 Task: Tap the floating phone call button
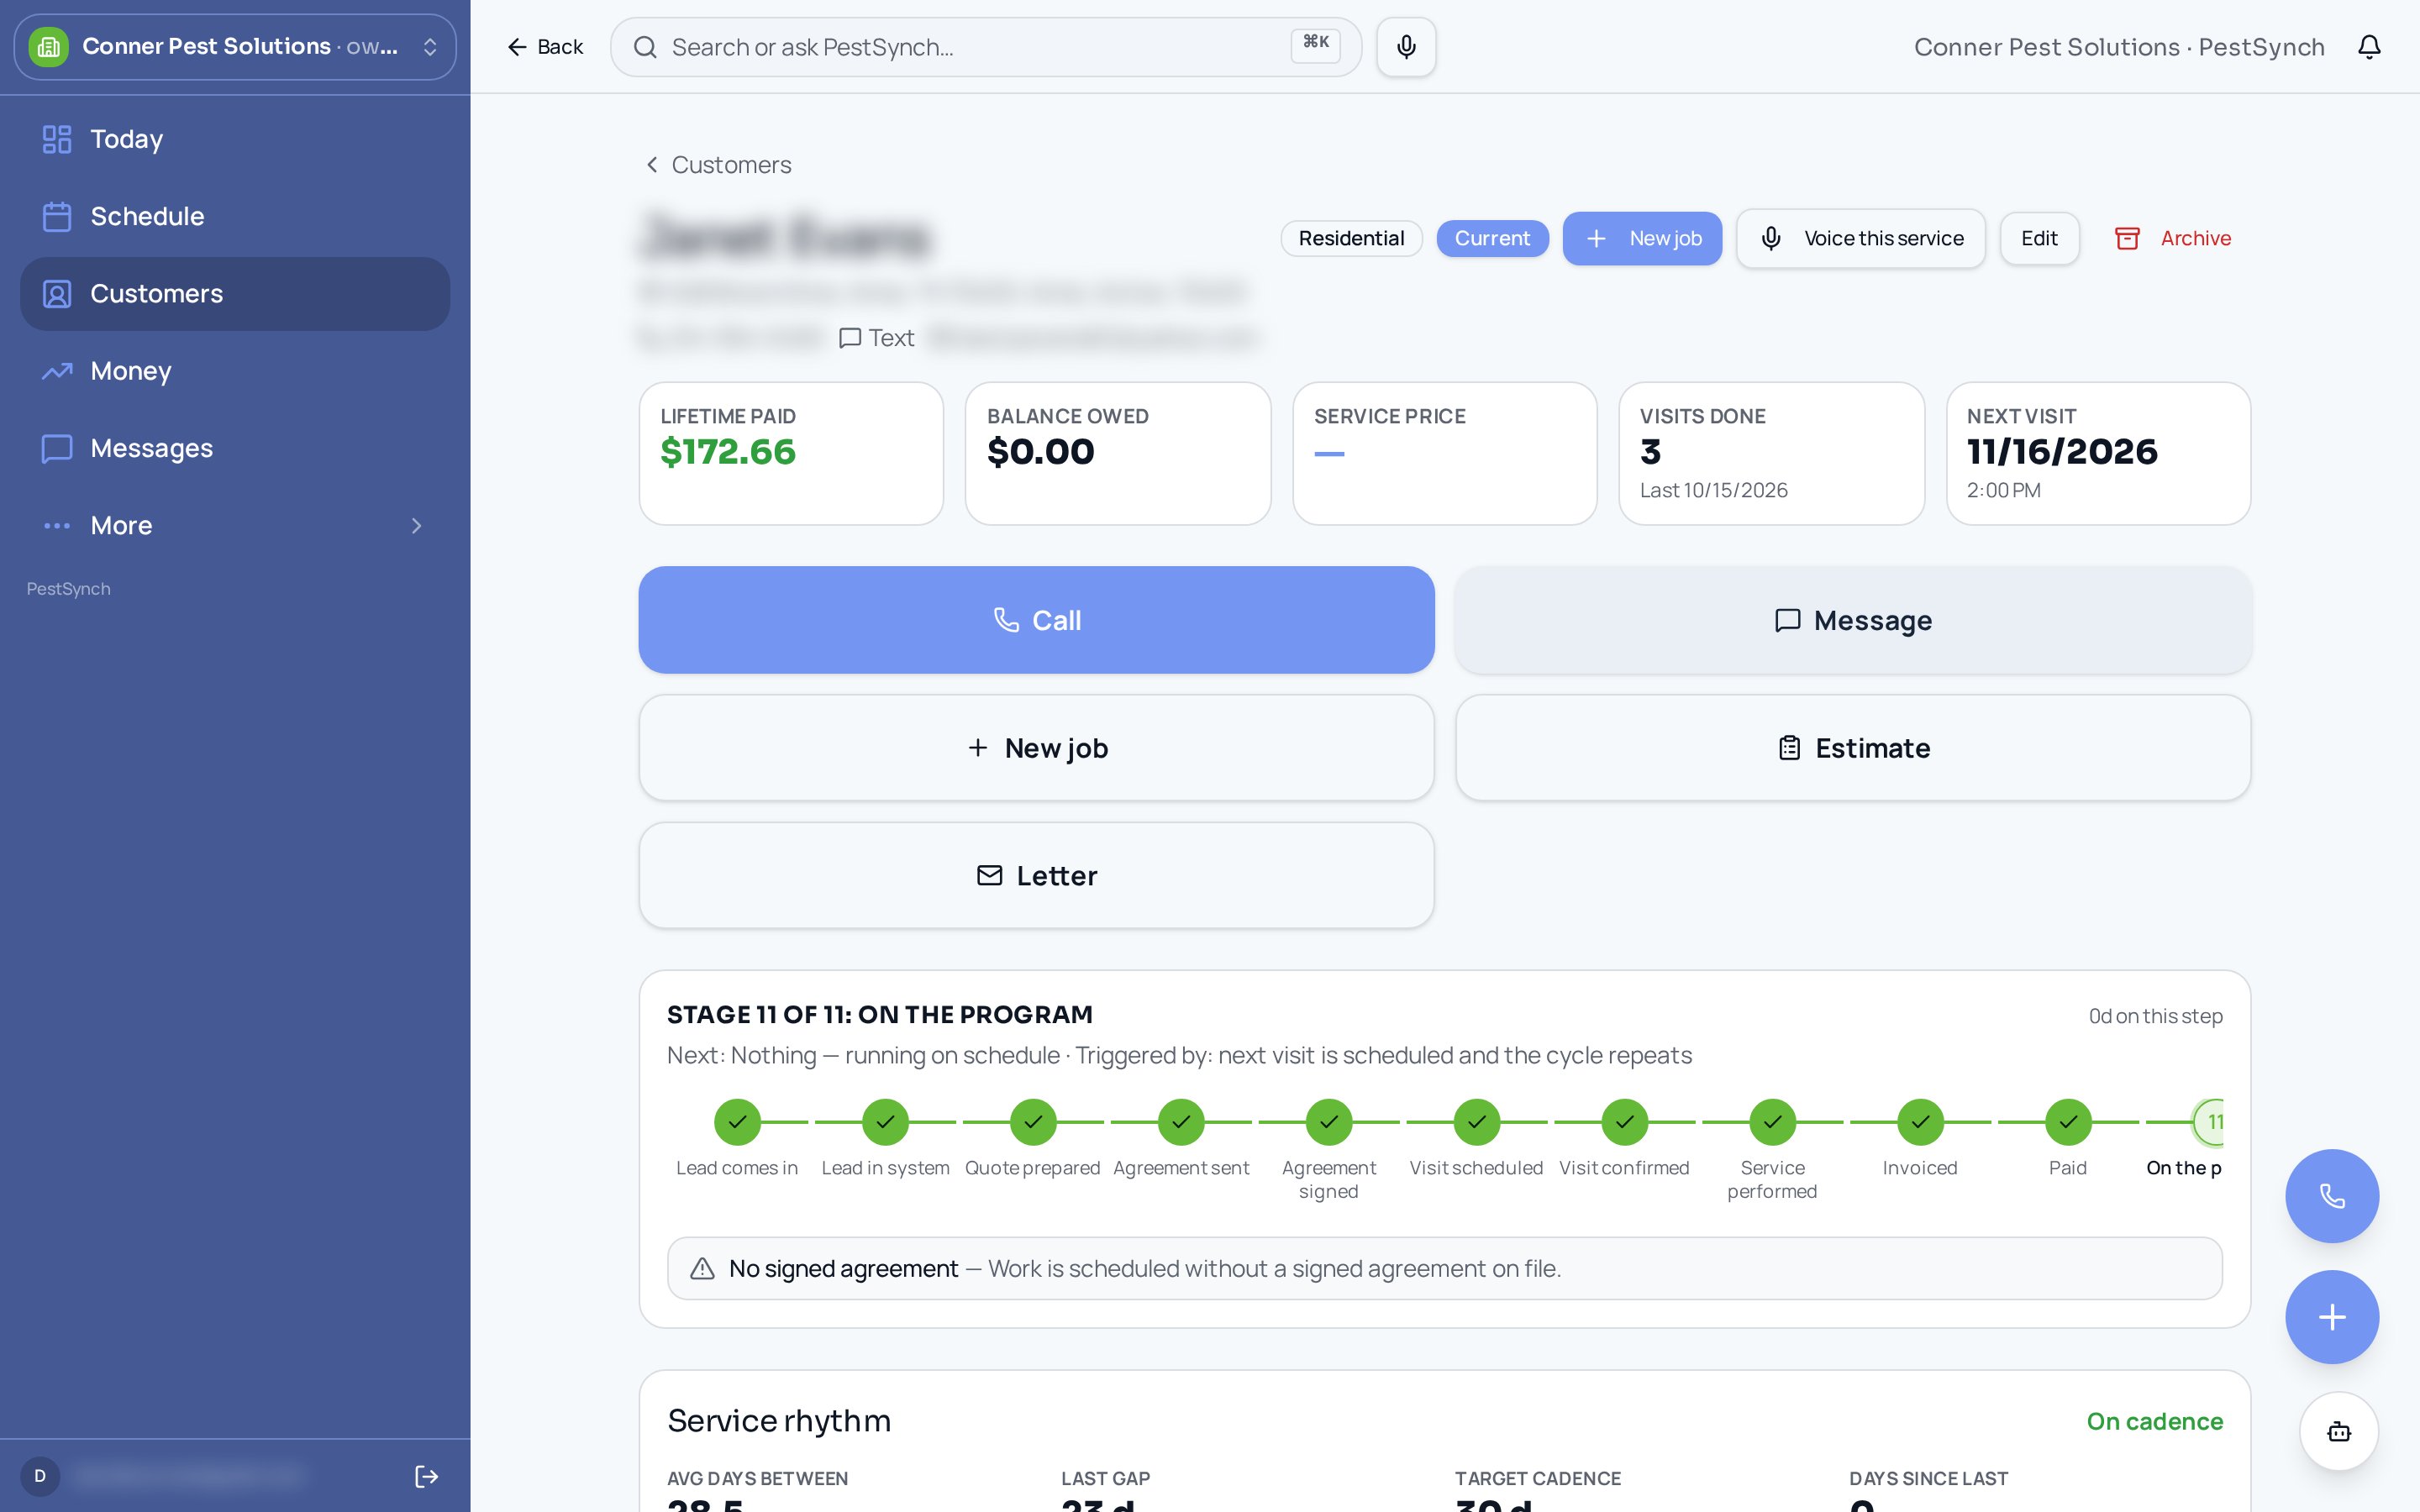tap(2332, 1196)
